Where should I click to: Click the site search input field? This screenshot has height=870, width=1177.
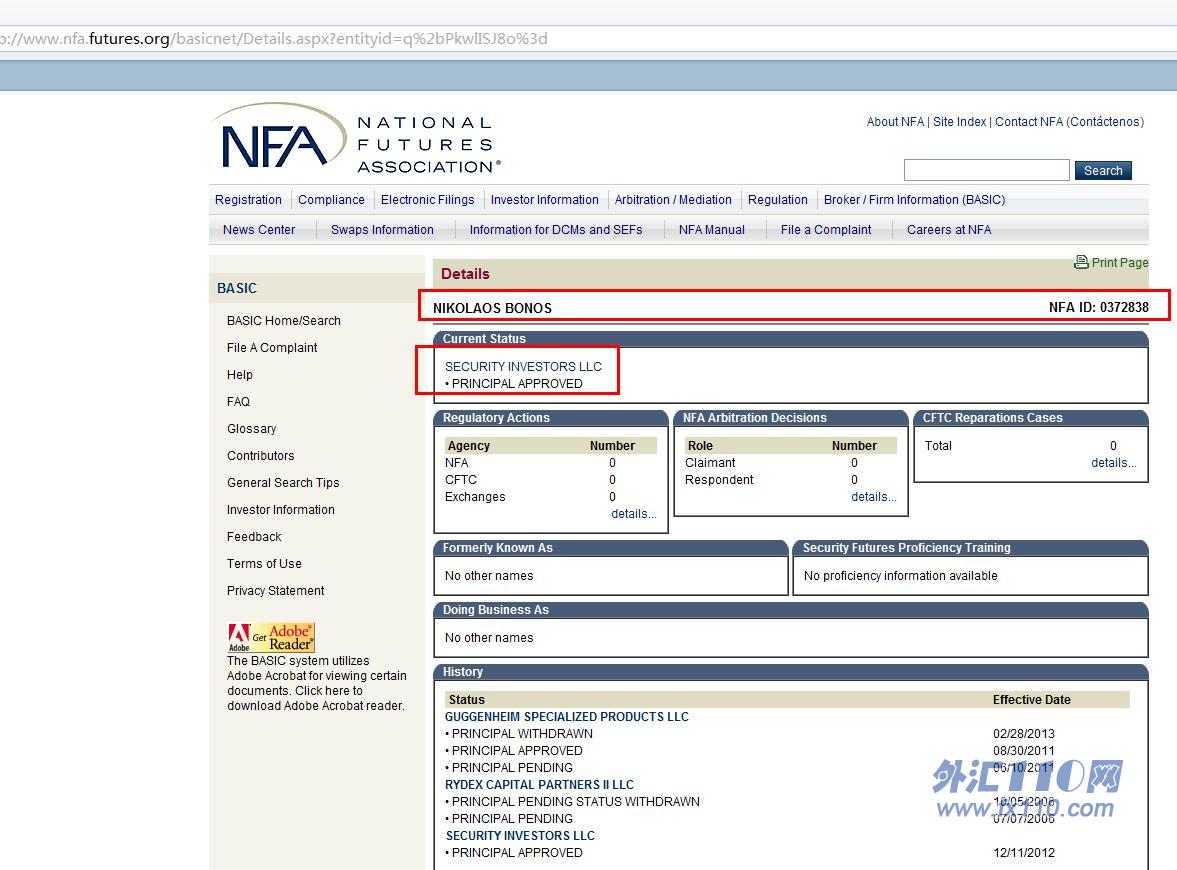click(986, 170)
